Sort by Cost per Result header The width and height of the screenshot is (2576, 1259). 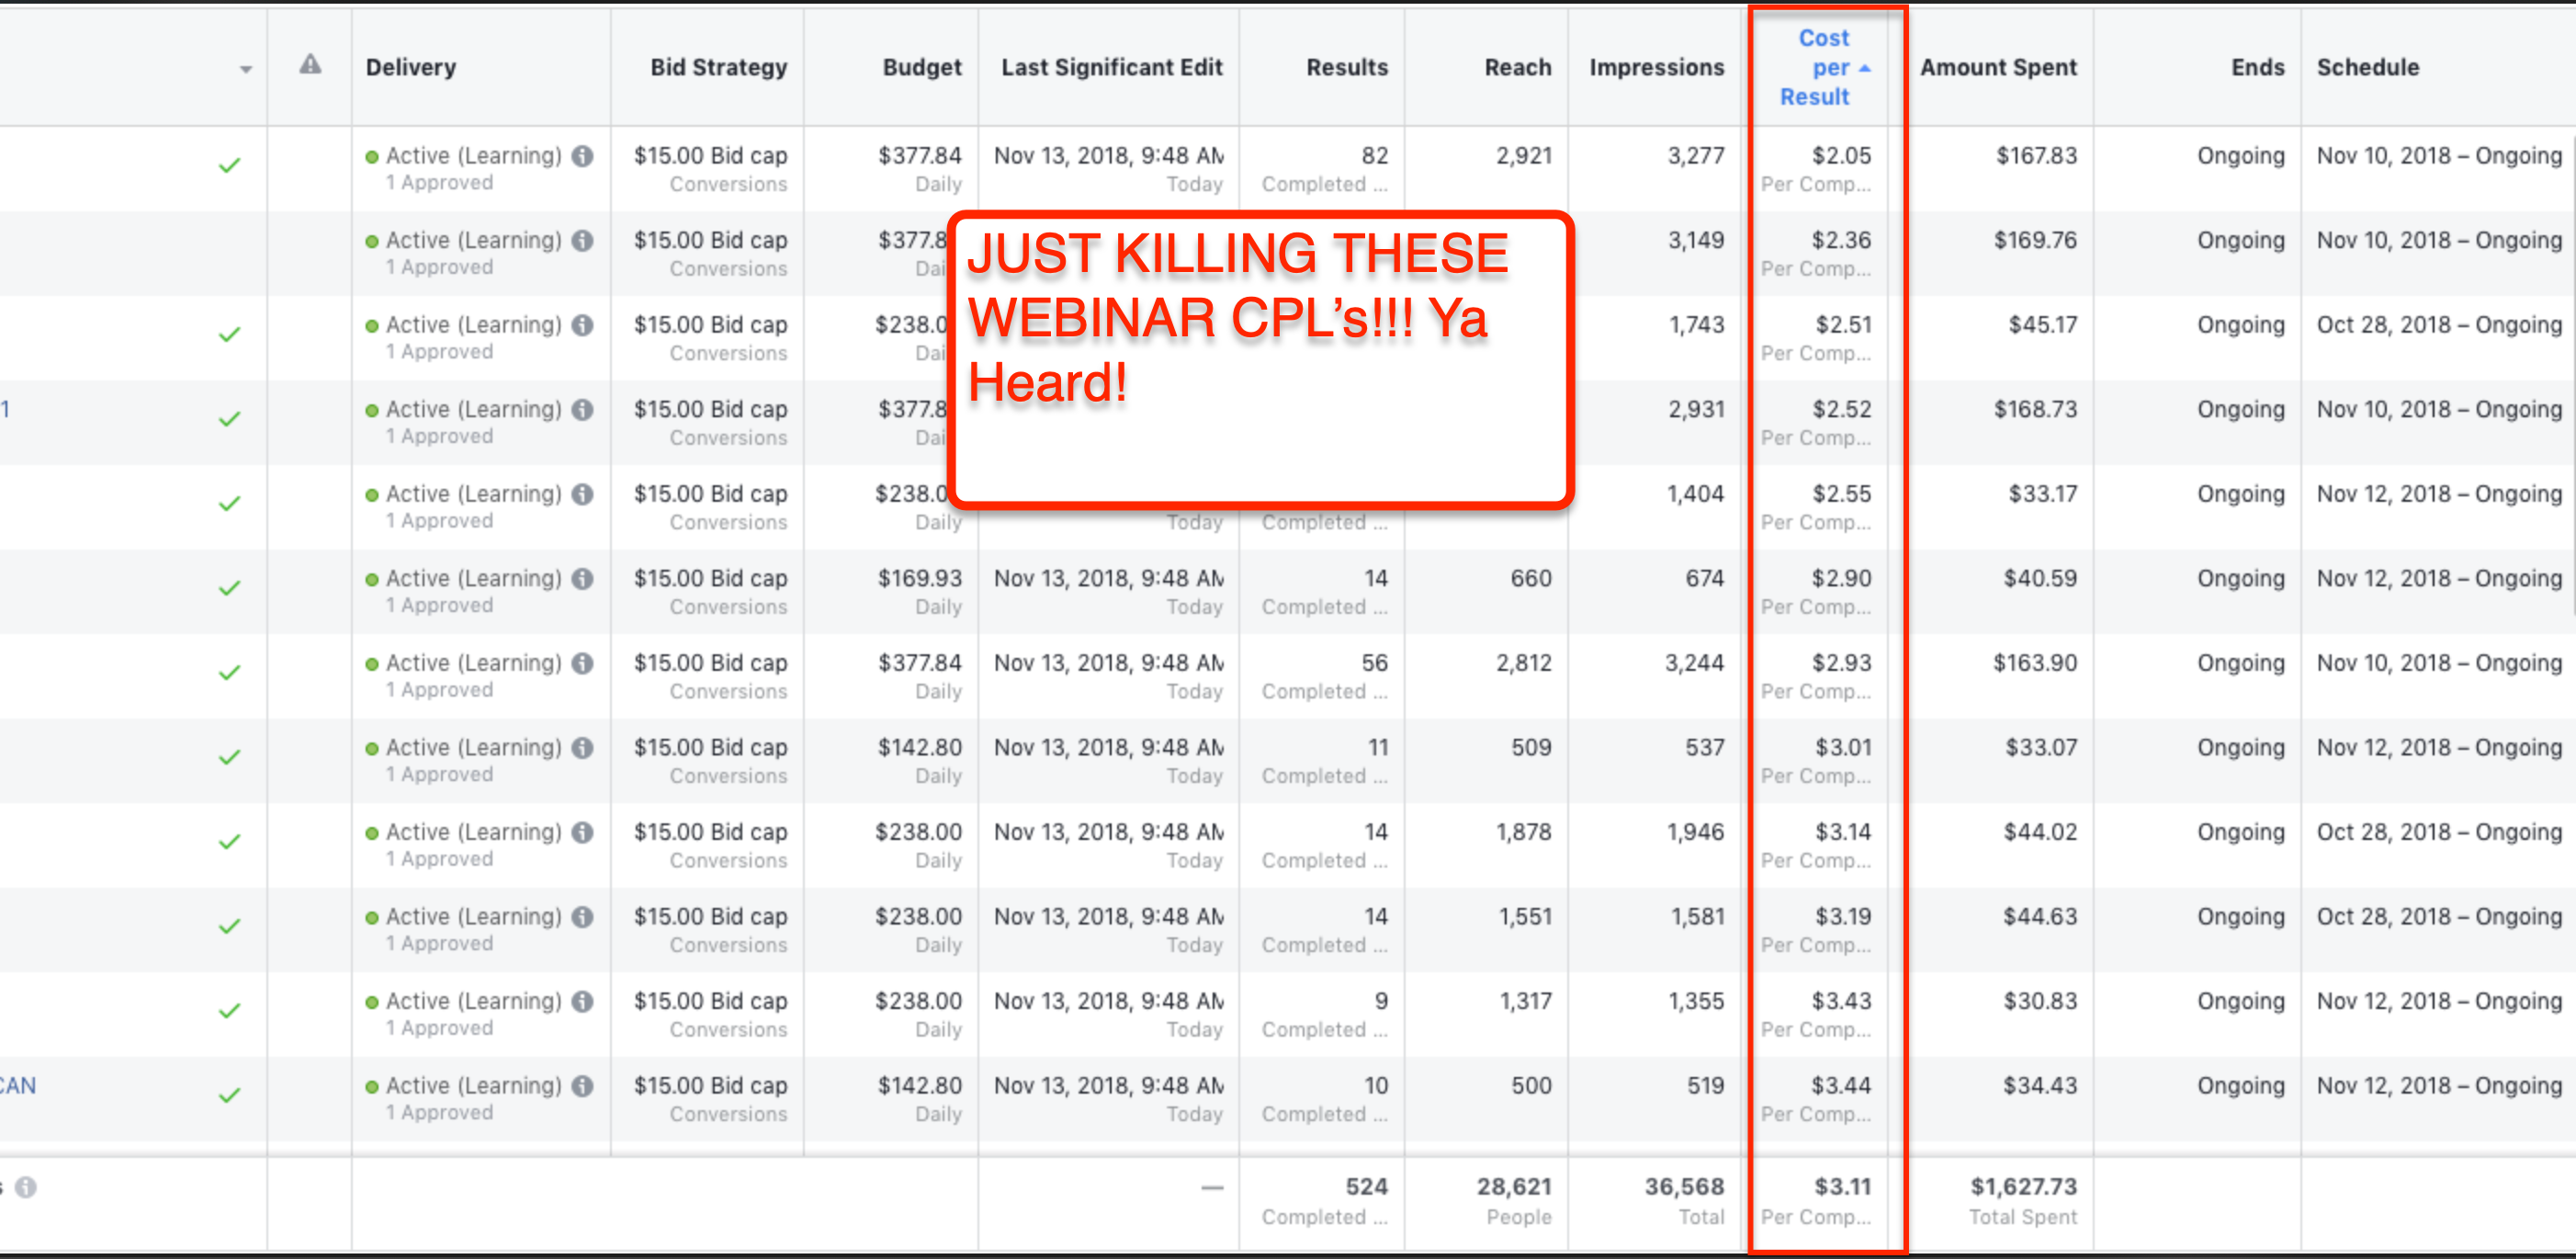tap(1816, 67)
